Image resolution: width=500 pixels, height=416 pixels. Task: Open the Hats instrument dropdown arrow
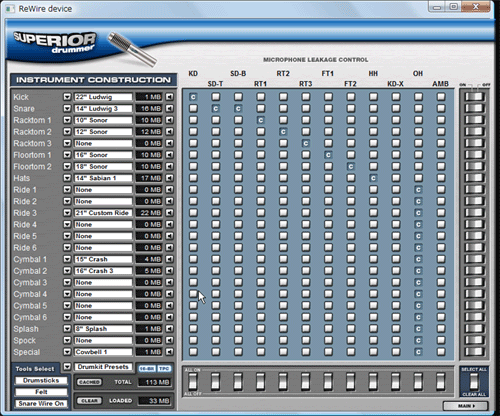pyautogui.click(x=67, y=178)
